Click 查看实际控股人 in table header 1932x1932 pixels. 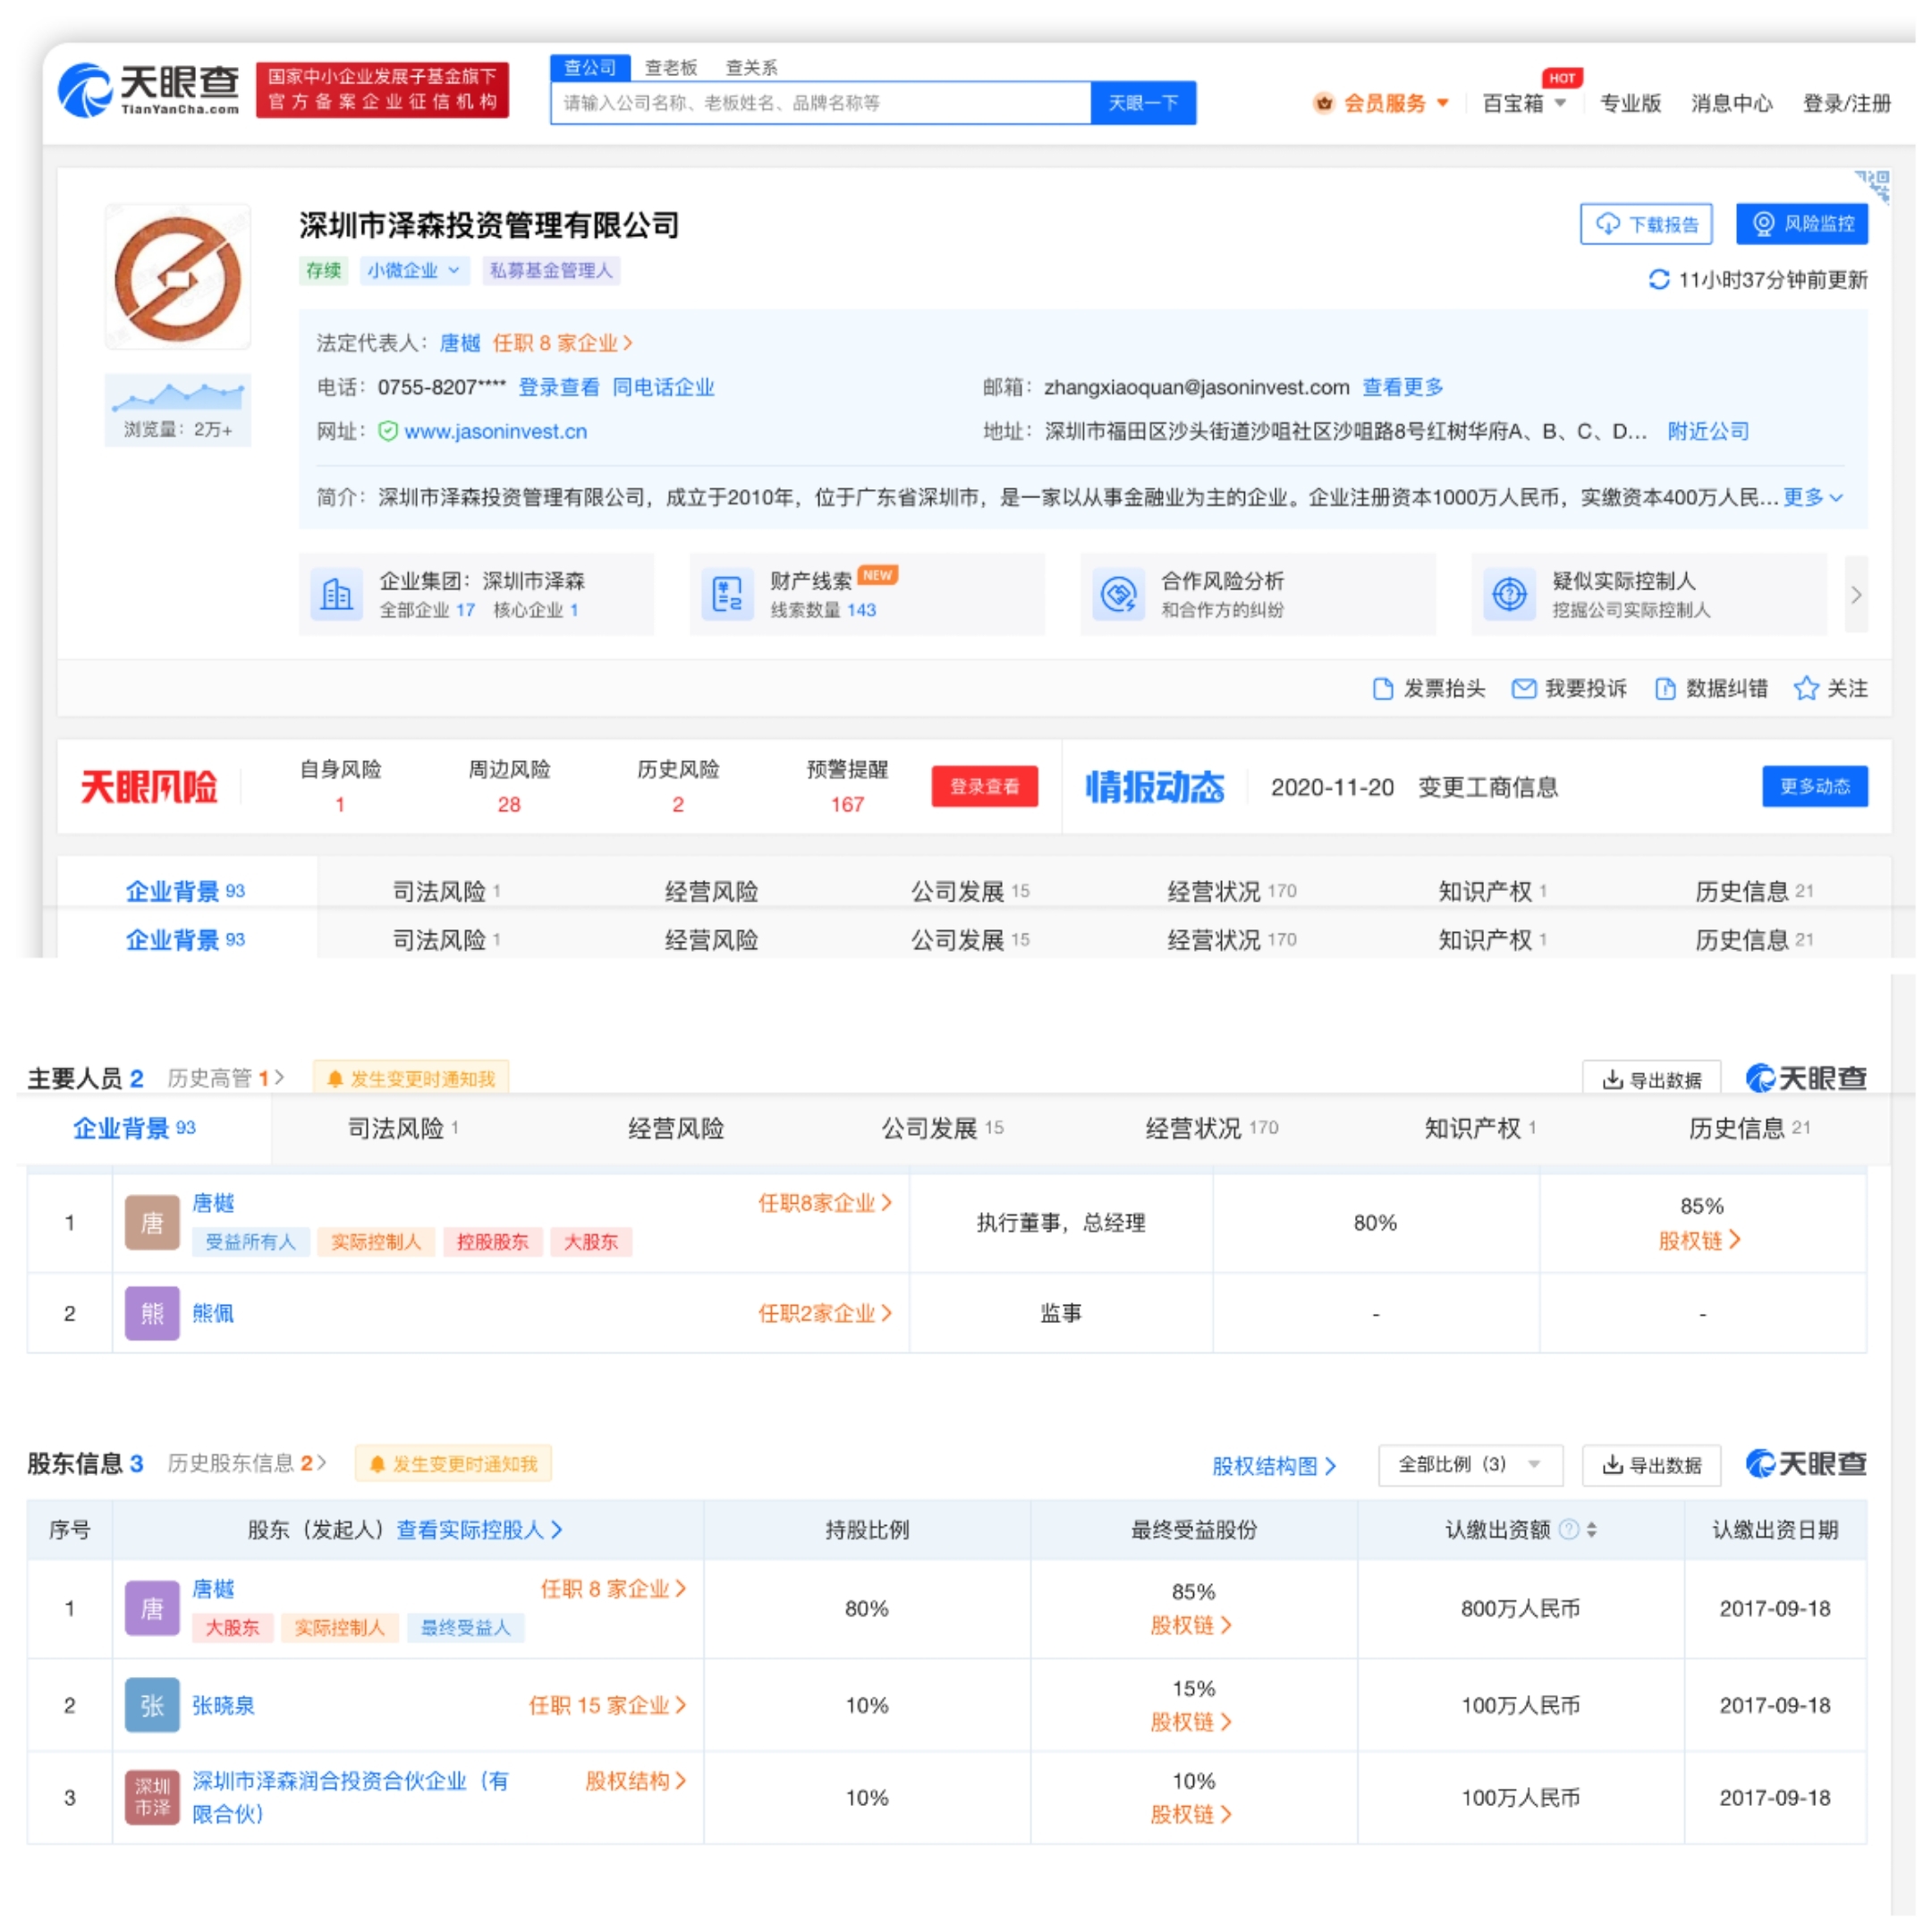(x=479, y=1530)
